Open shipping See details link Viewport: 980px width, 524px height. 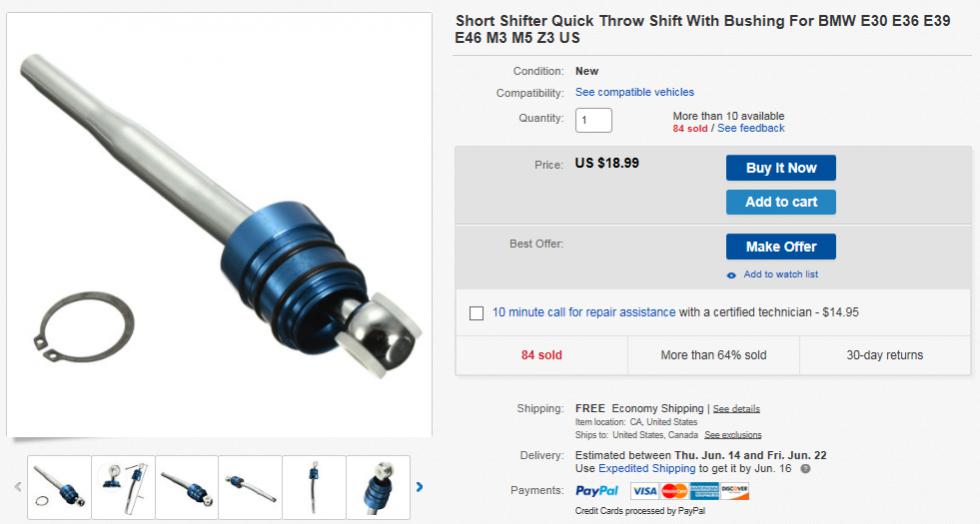[736, 409]
